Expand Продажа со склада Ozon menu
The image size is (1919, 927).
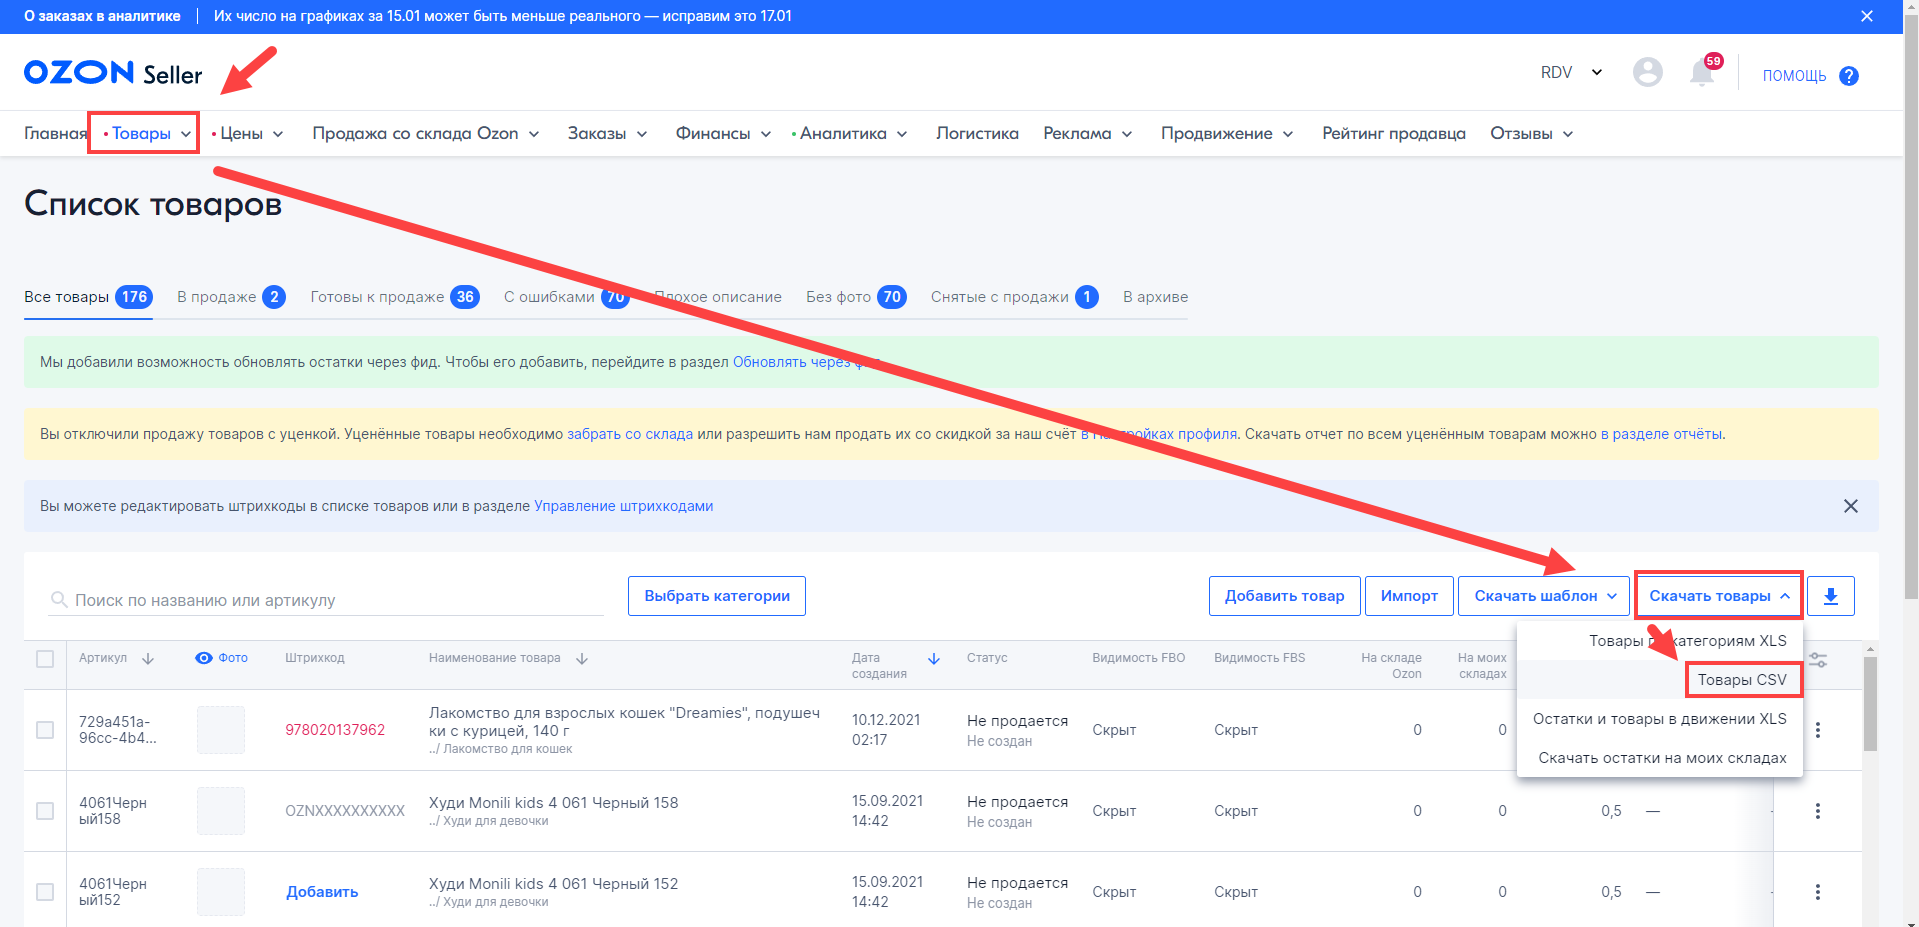[426, 134]
